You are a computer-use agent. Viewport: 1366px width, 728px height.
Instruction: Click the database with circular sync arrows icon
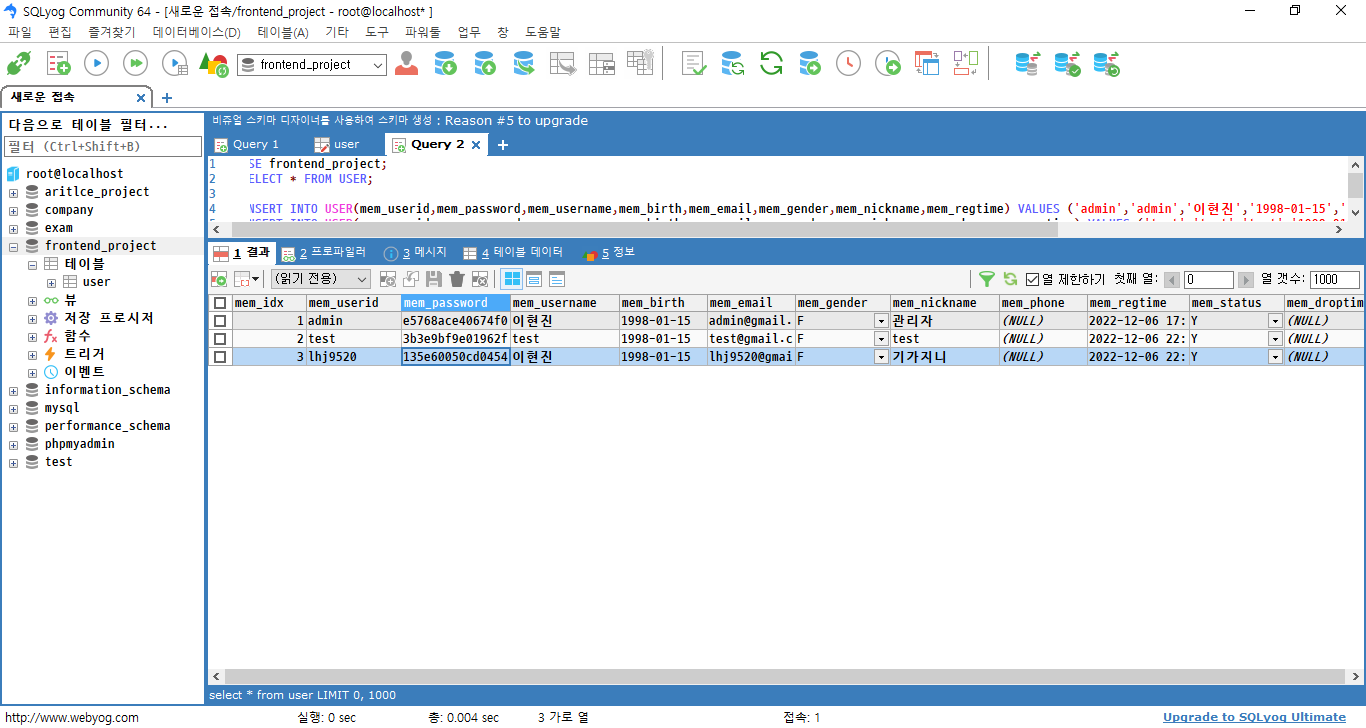coord(732,64)
